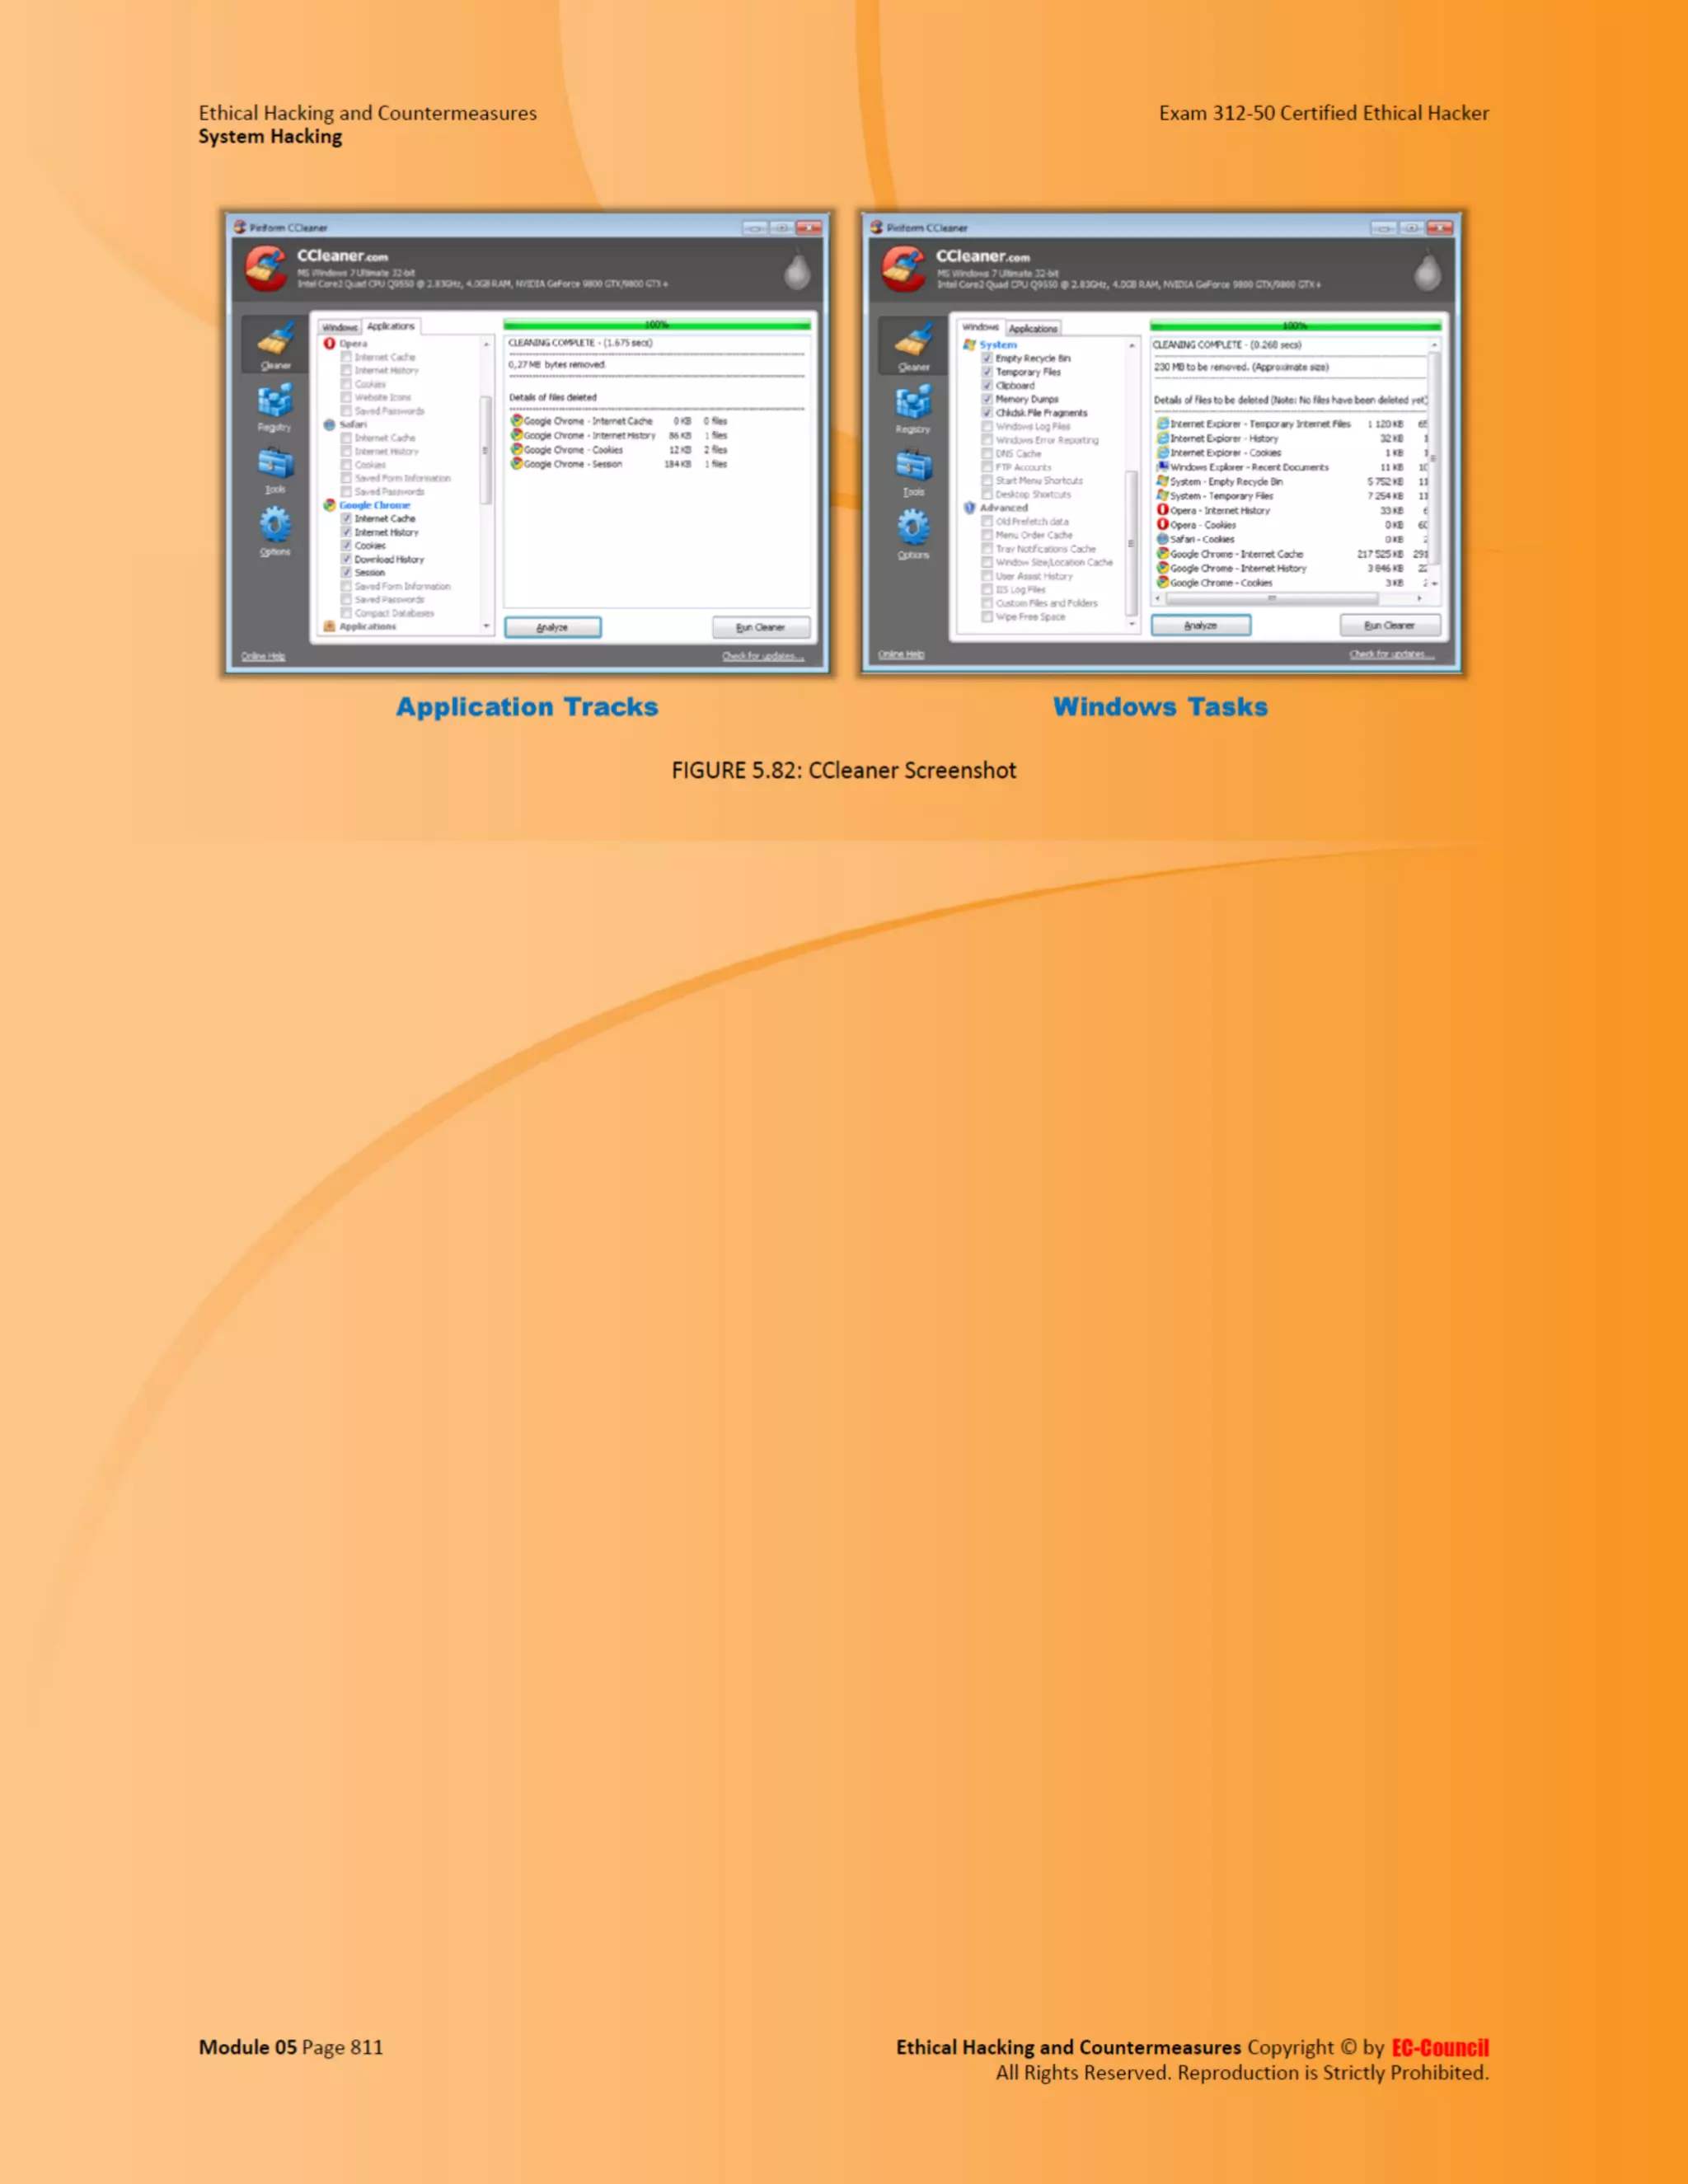Switch to Applications tab in Windows Tasks window
1688x2184 pixels.
click(x=1033, y=329)
